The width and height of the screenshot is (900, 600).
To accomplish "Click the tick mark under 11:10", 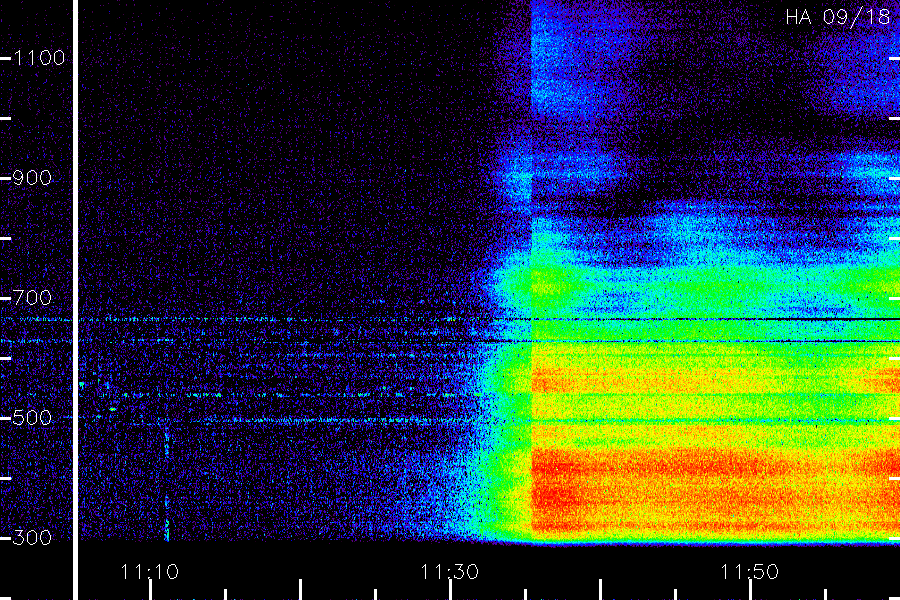I will 150,590.
